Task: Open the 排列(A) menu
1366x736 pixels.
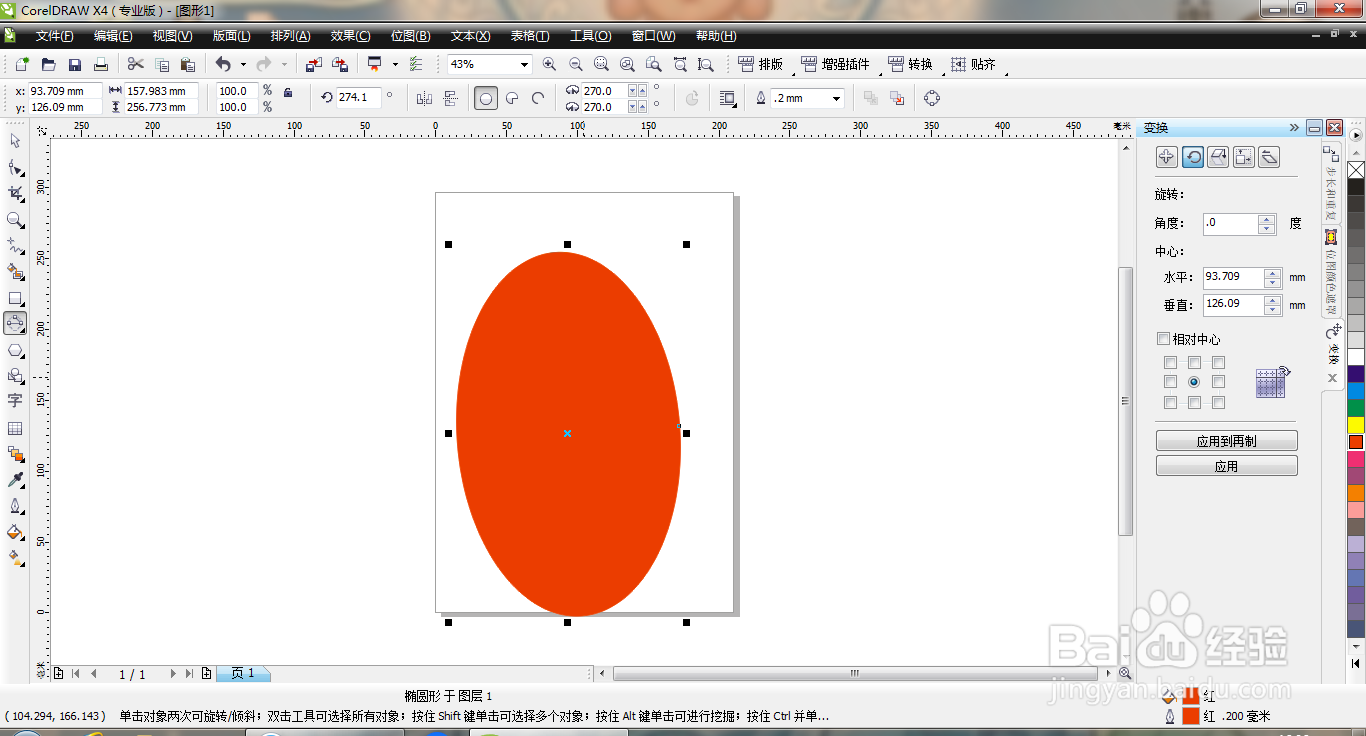Action: (x=290, y=36)
